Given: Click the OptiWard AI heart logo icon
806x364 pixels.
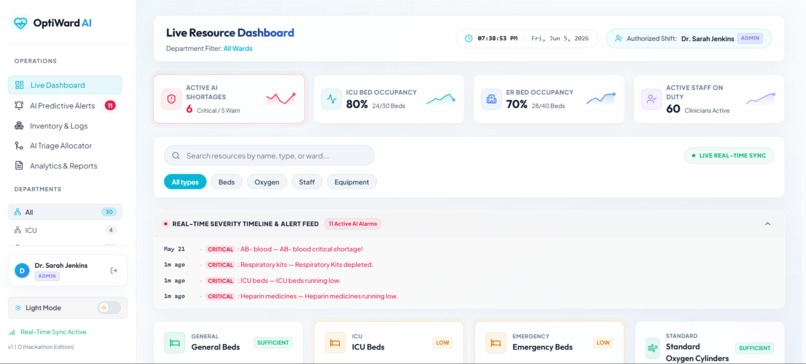Looking at the screenshot, I should point(20,23).
